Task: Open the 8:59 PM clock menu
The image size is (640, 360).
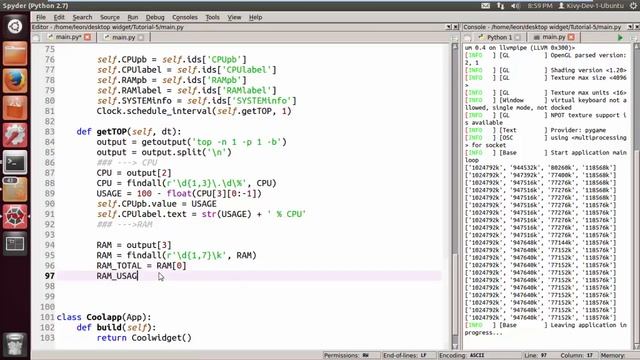Action: 539,6
